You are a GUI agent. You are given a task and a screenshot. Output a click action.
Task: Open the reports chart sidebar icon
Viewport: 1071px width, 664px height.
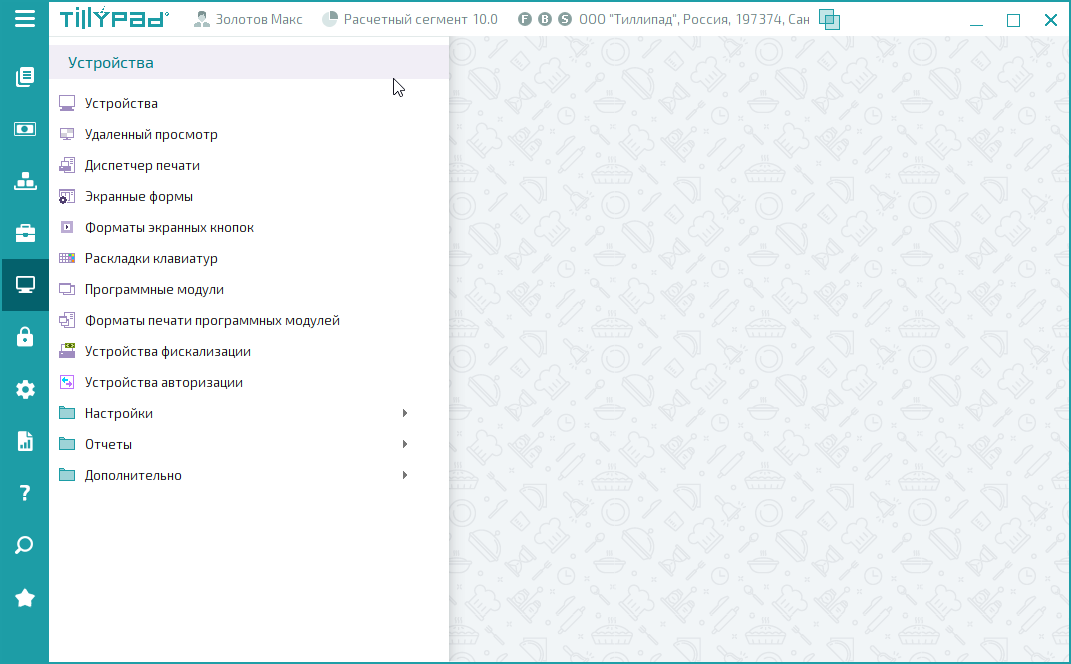[x=25, y=441]
